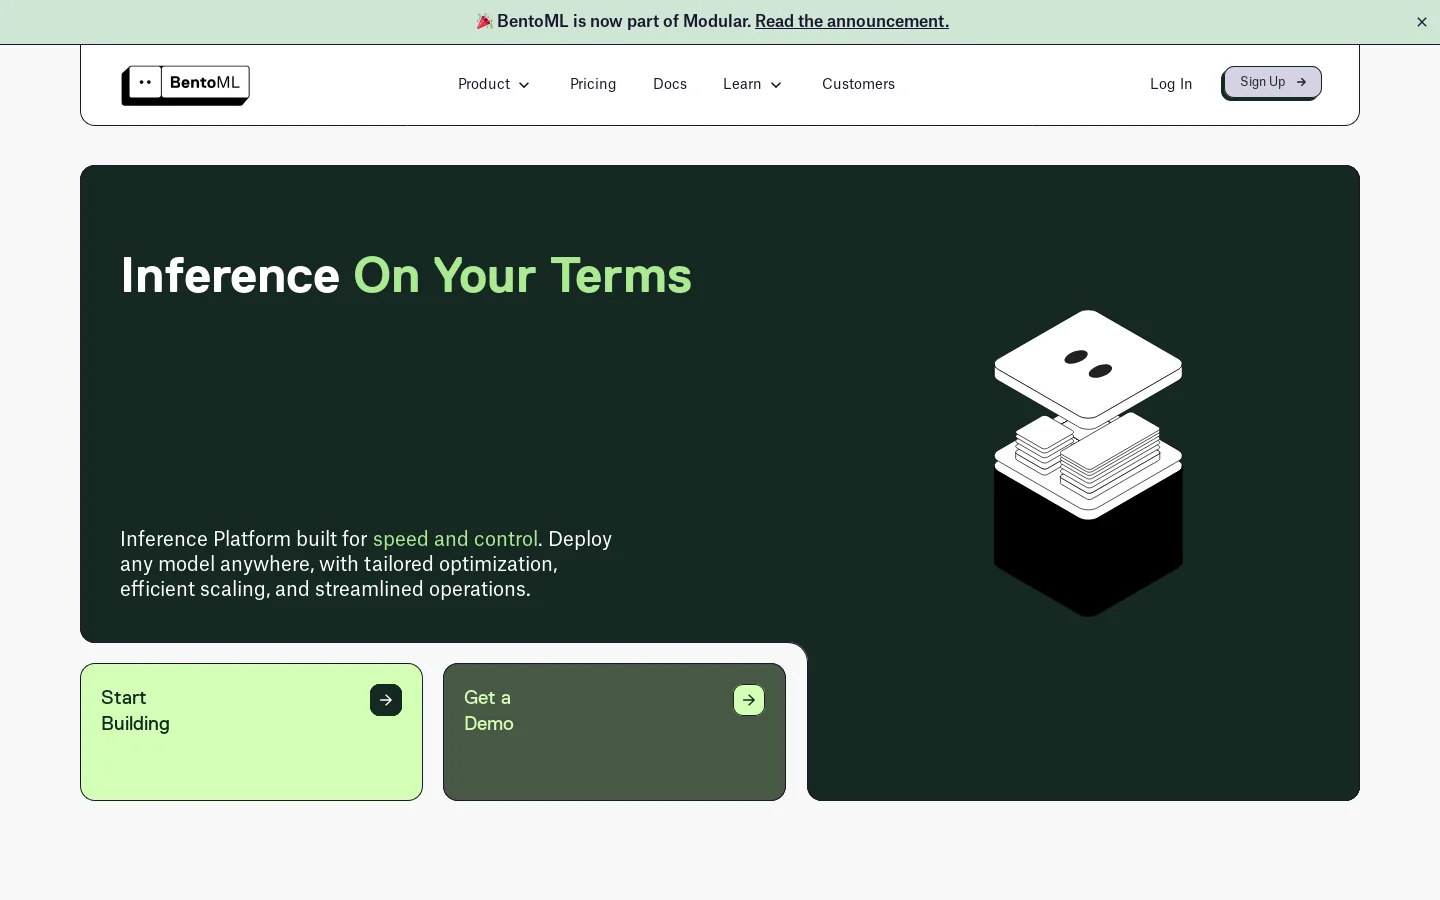Click the bento box illustration
1440x900 pixels.
pyautogui.click(x=1088, y=463)
